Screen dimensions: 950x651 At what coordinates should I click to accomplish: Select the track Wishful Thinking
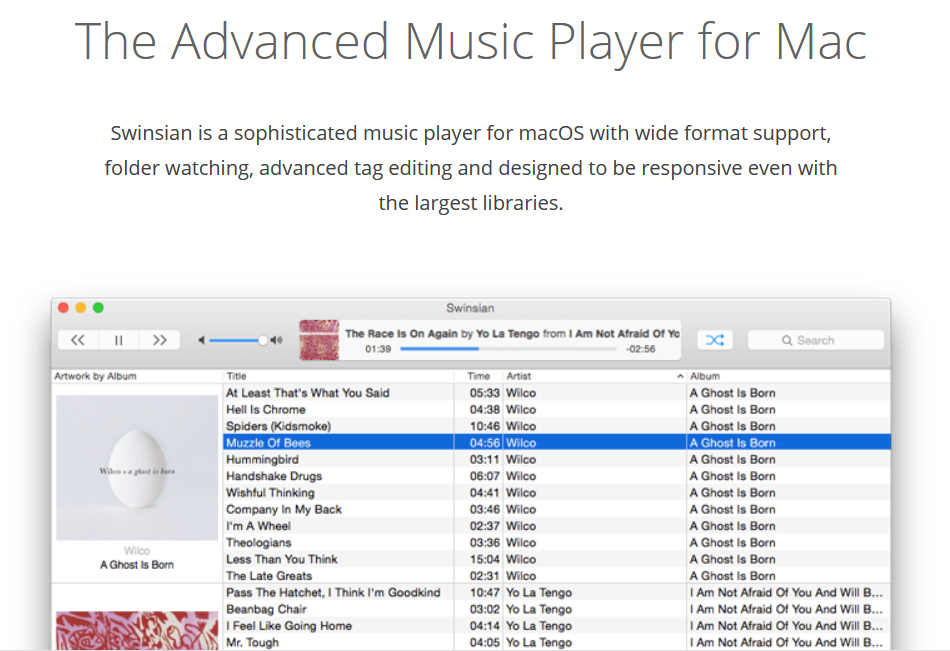[556, 493]
